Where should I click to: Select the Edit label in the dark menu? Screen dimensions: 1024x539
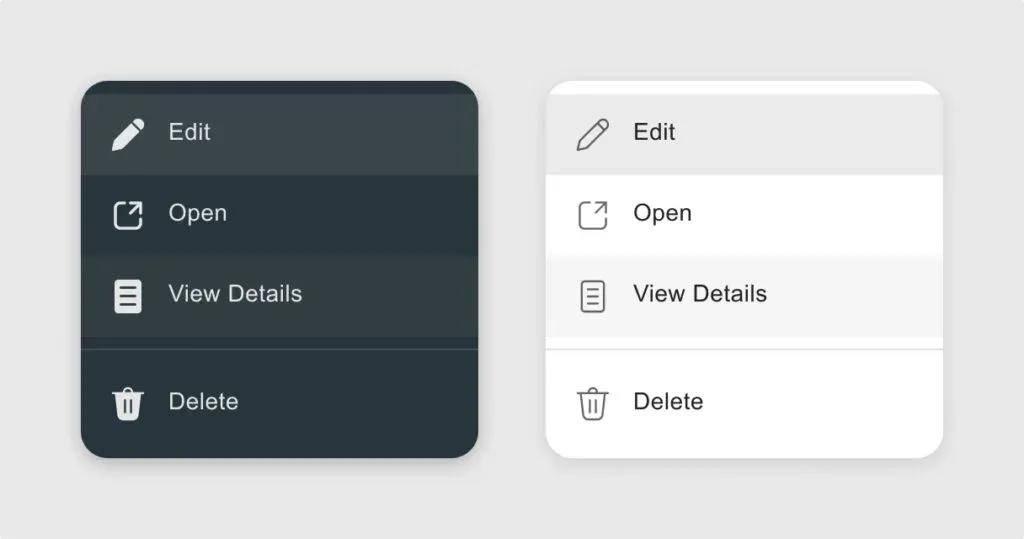189,132
